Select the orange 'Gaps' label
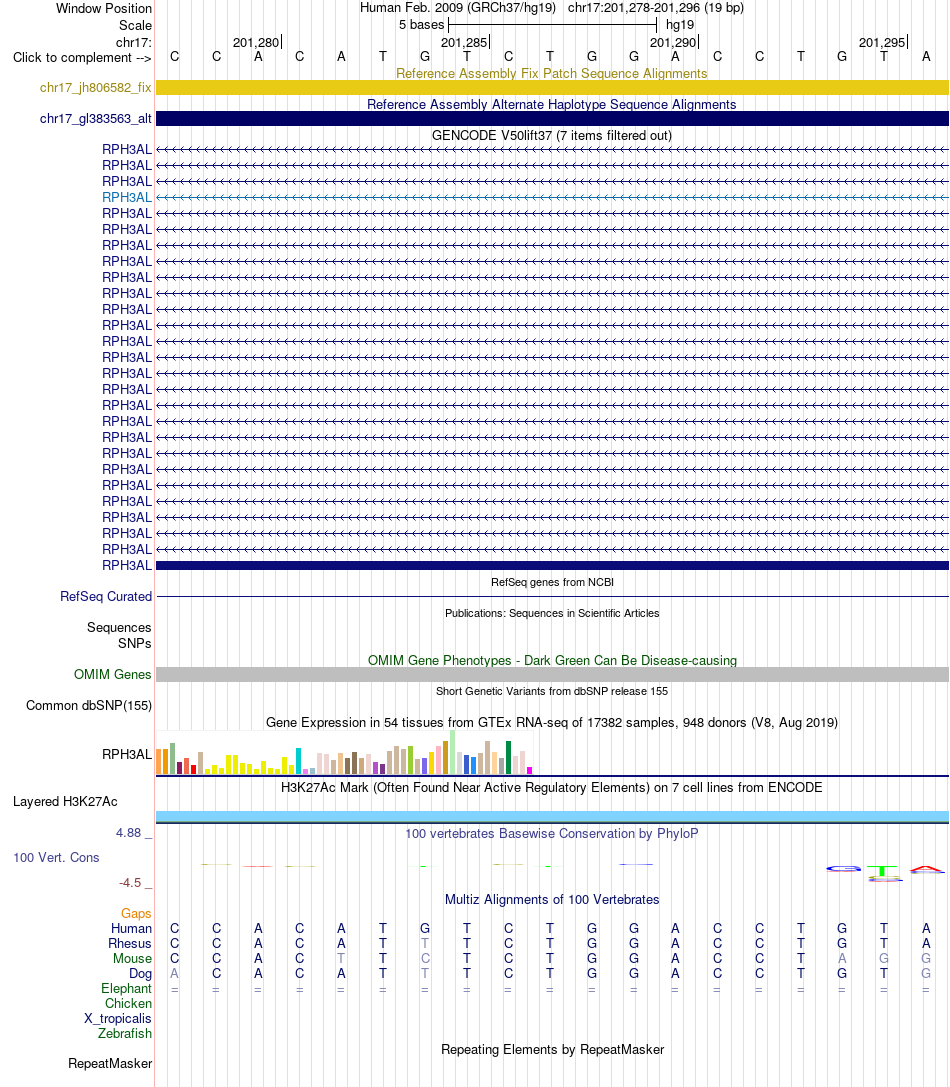The height and width of the screenshot is (1087, 950). click(x=136, y=914)
